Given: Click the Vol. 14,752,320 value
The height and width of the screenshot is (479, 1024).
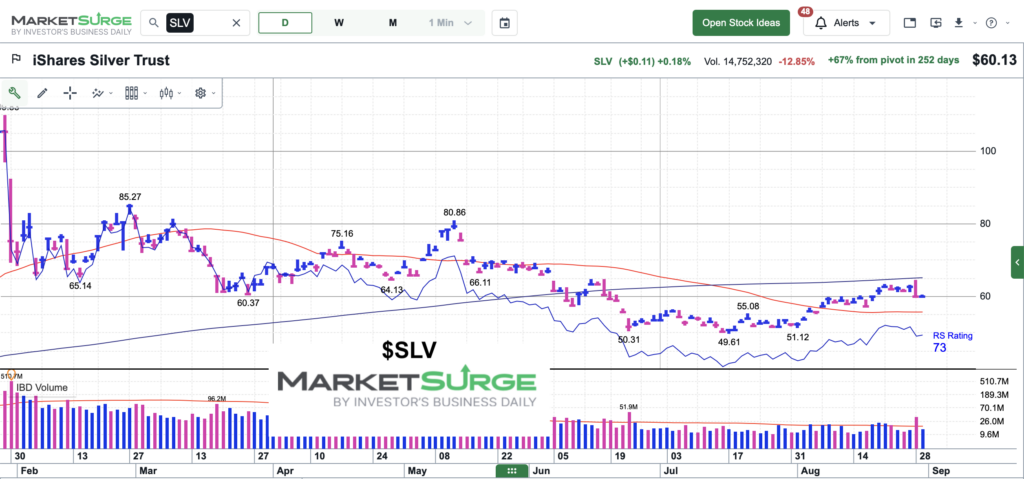Looking at the screenshot, I should 738,61.
